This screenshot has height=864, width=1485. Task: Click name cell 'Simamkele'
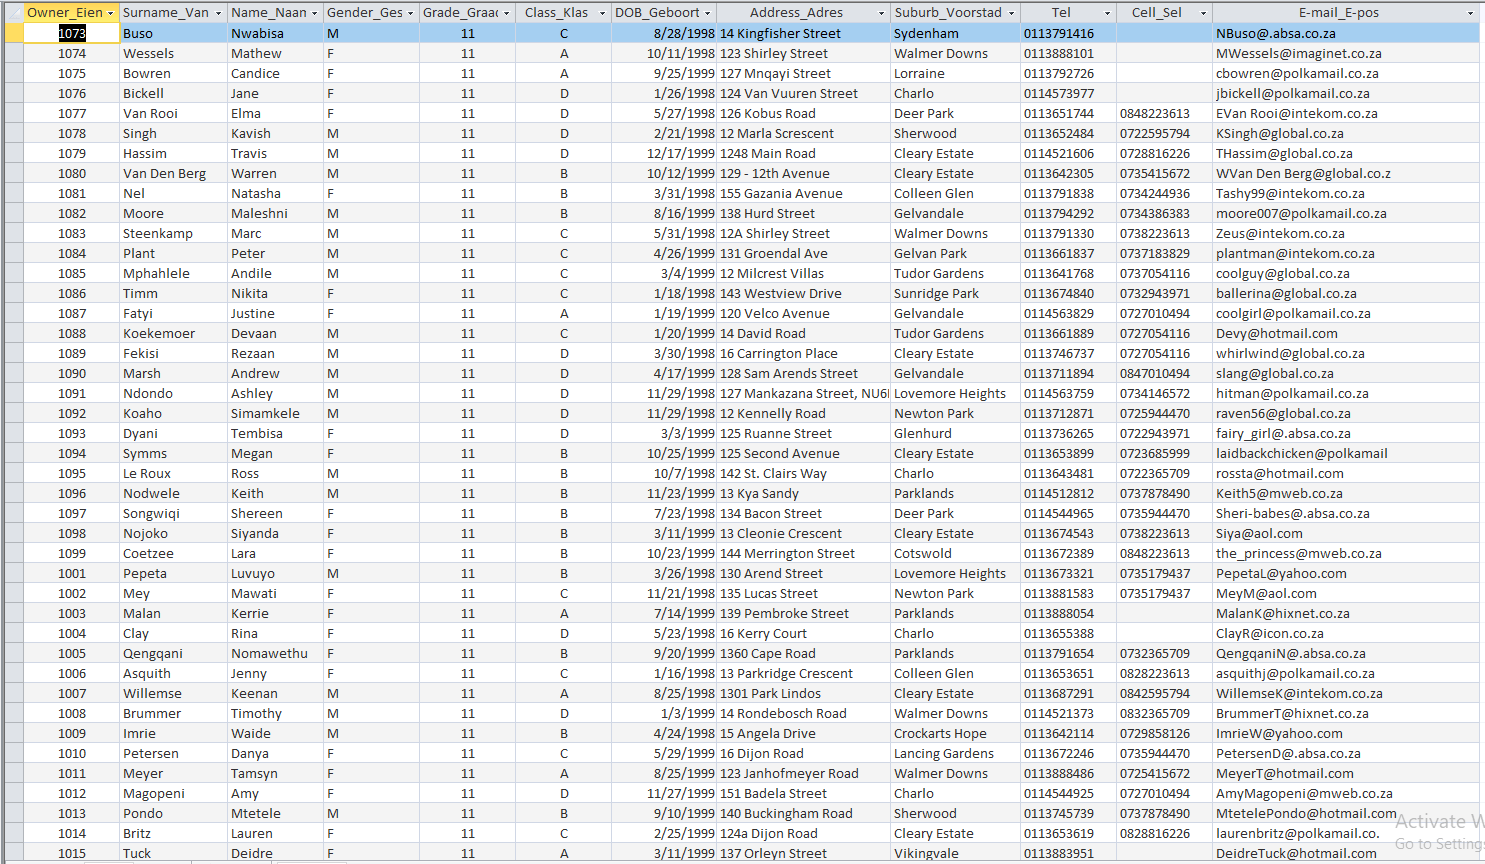275,413
